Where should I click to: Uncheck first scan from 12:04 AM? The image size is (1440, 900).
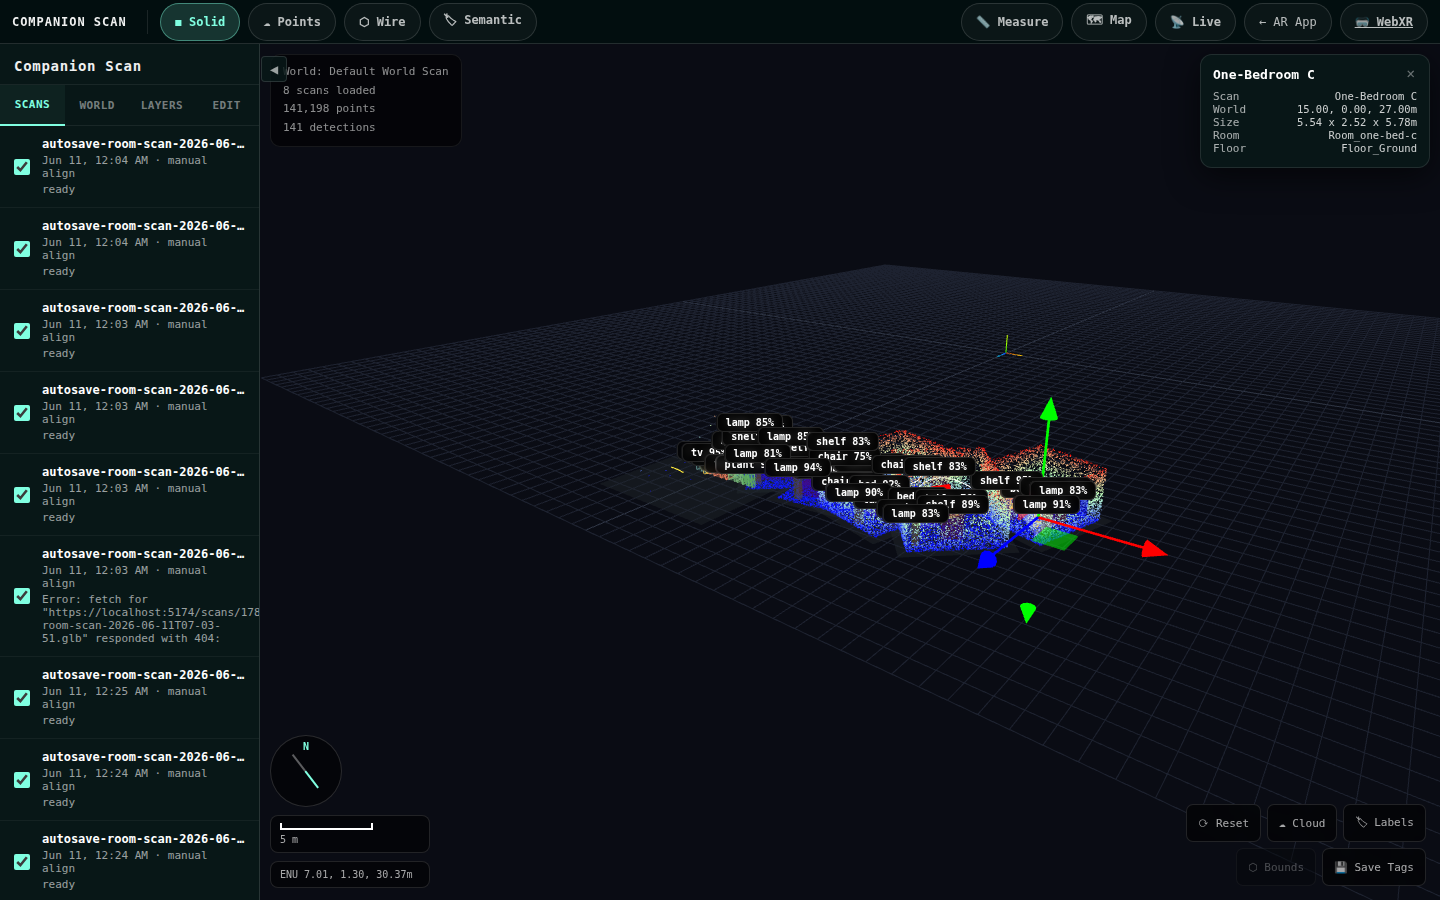click(x=22, y=167)
